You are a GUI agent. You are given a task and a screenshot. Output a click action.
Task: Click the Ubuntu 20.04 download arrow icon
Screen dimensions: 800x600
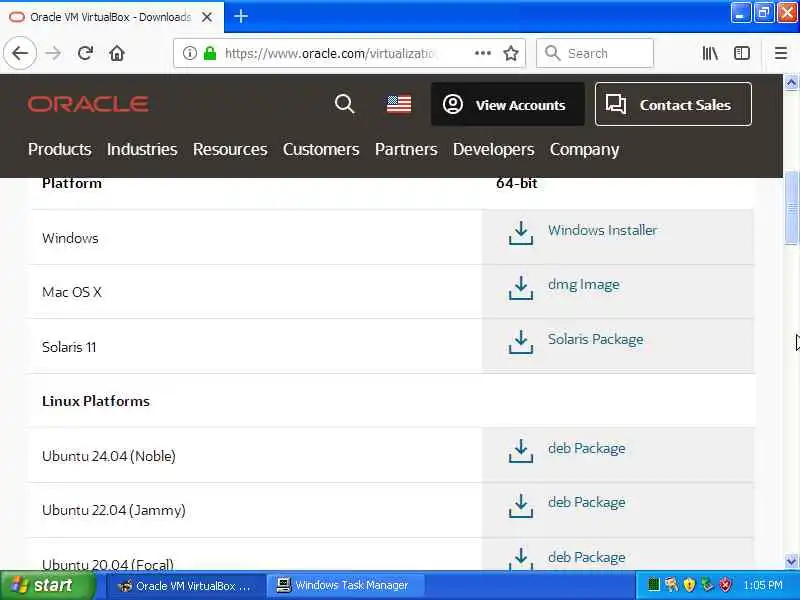coord(520,558)
